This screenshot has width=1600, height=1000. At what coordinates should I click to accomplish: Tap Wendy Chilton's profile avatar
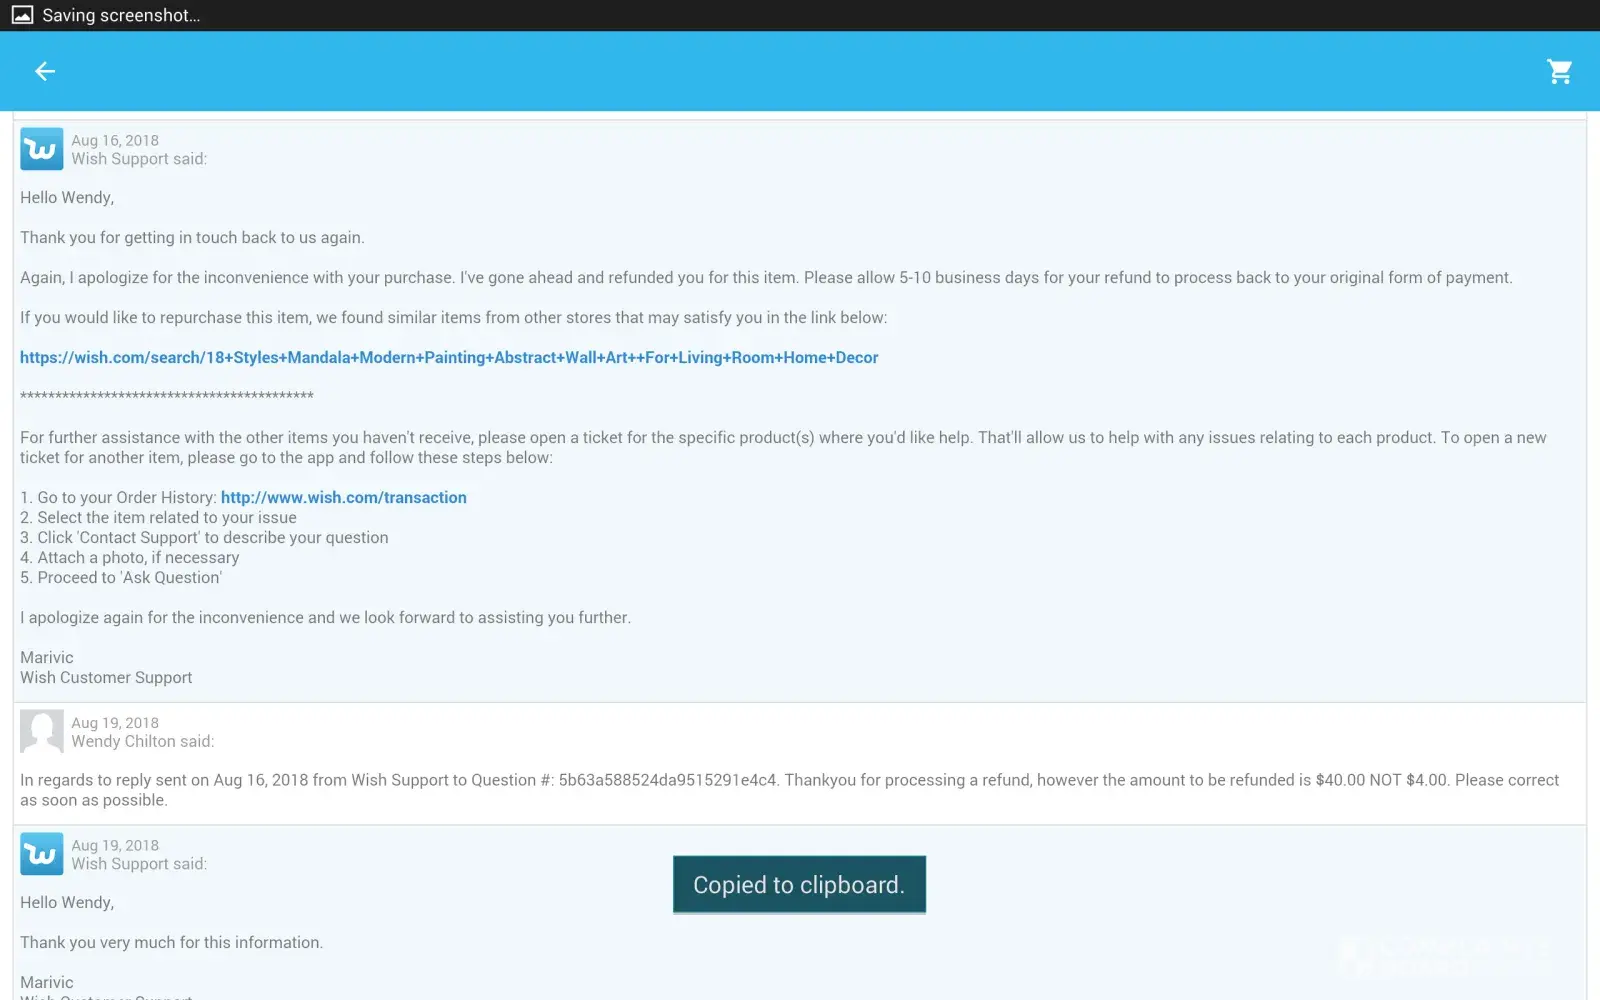click(42, 732)
